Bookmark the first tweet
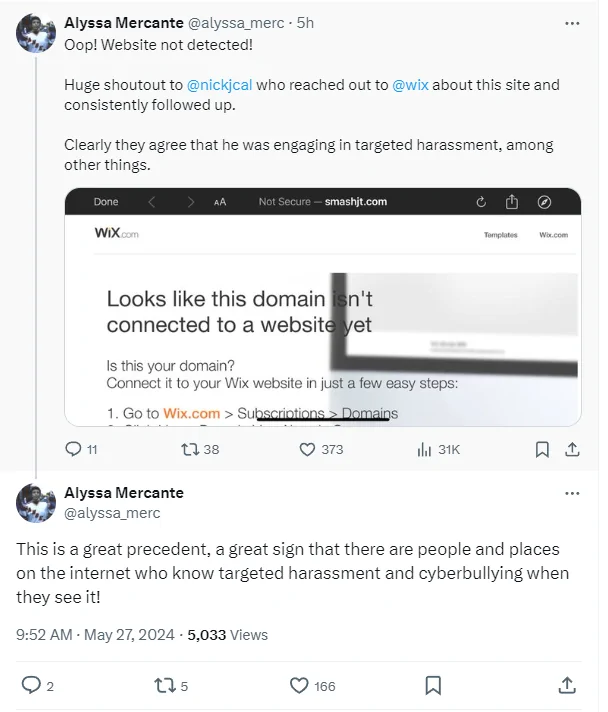This screenshot has height=712, width=608. click(x=541, y=449)
